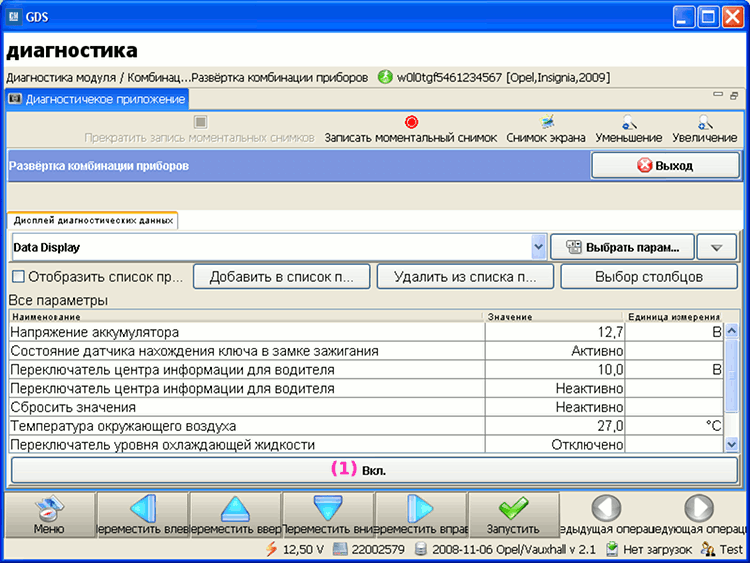
Task: Select the Температура окружающего воздуха row
Action: [366, 426]
